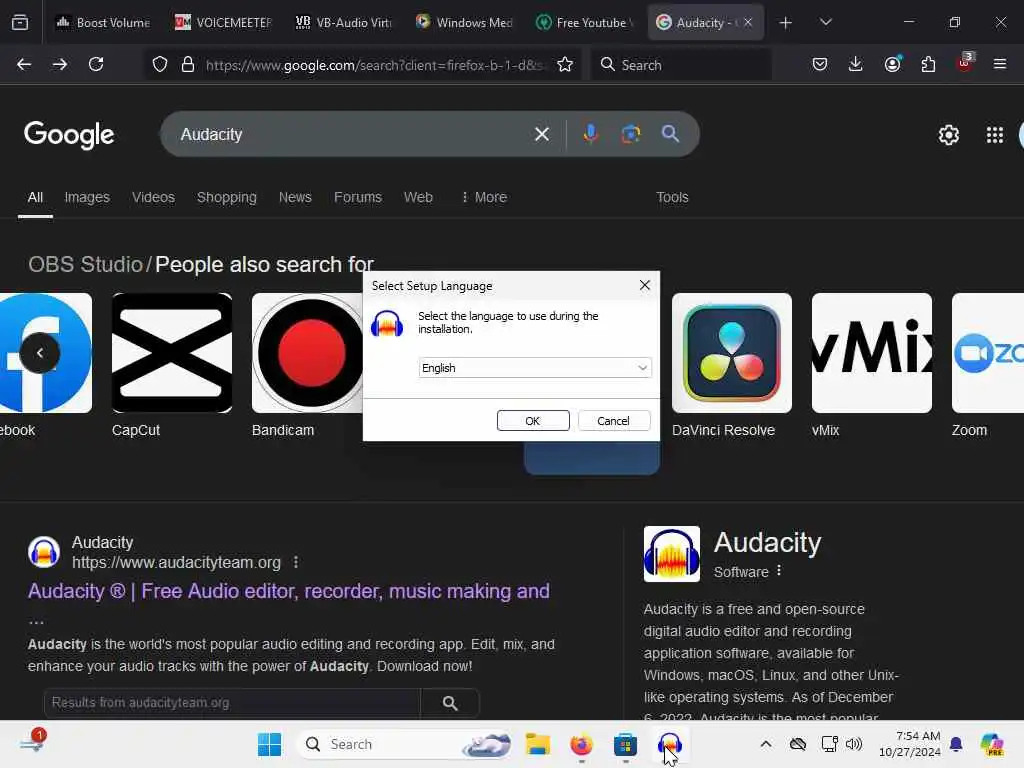
Task: Go back in Firefox
Action: pyautogui.click(x=24, y=64)
